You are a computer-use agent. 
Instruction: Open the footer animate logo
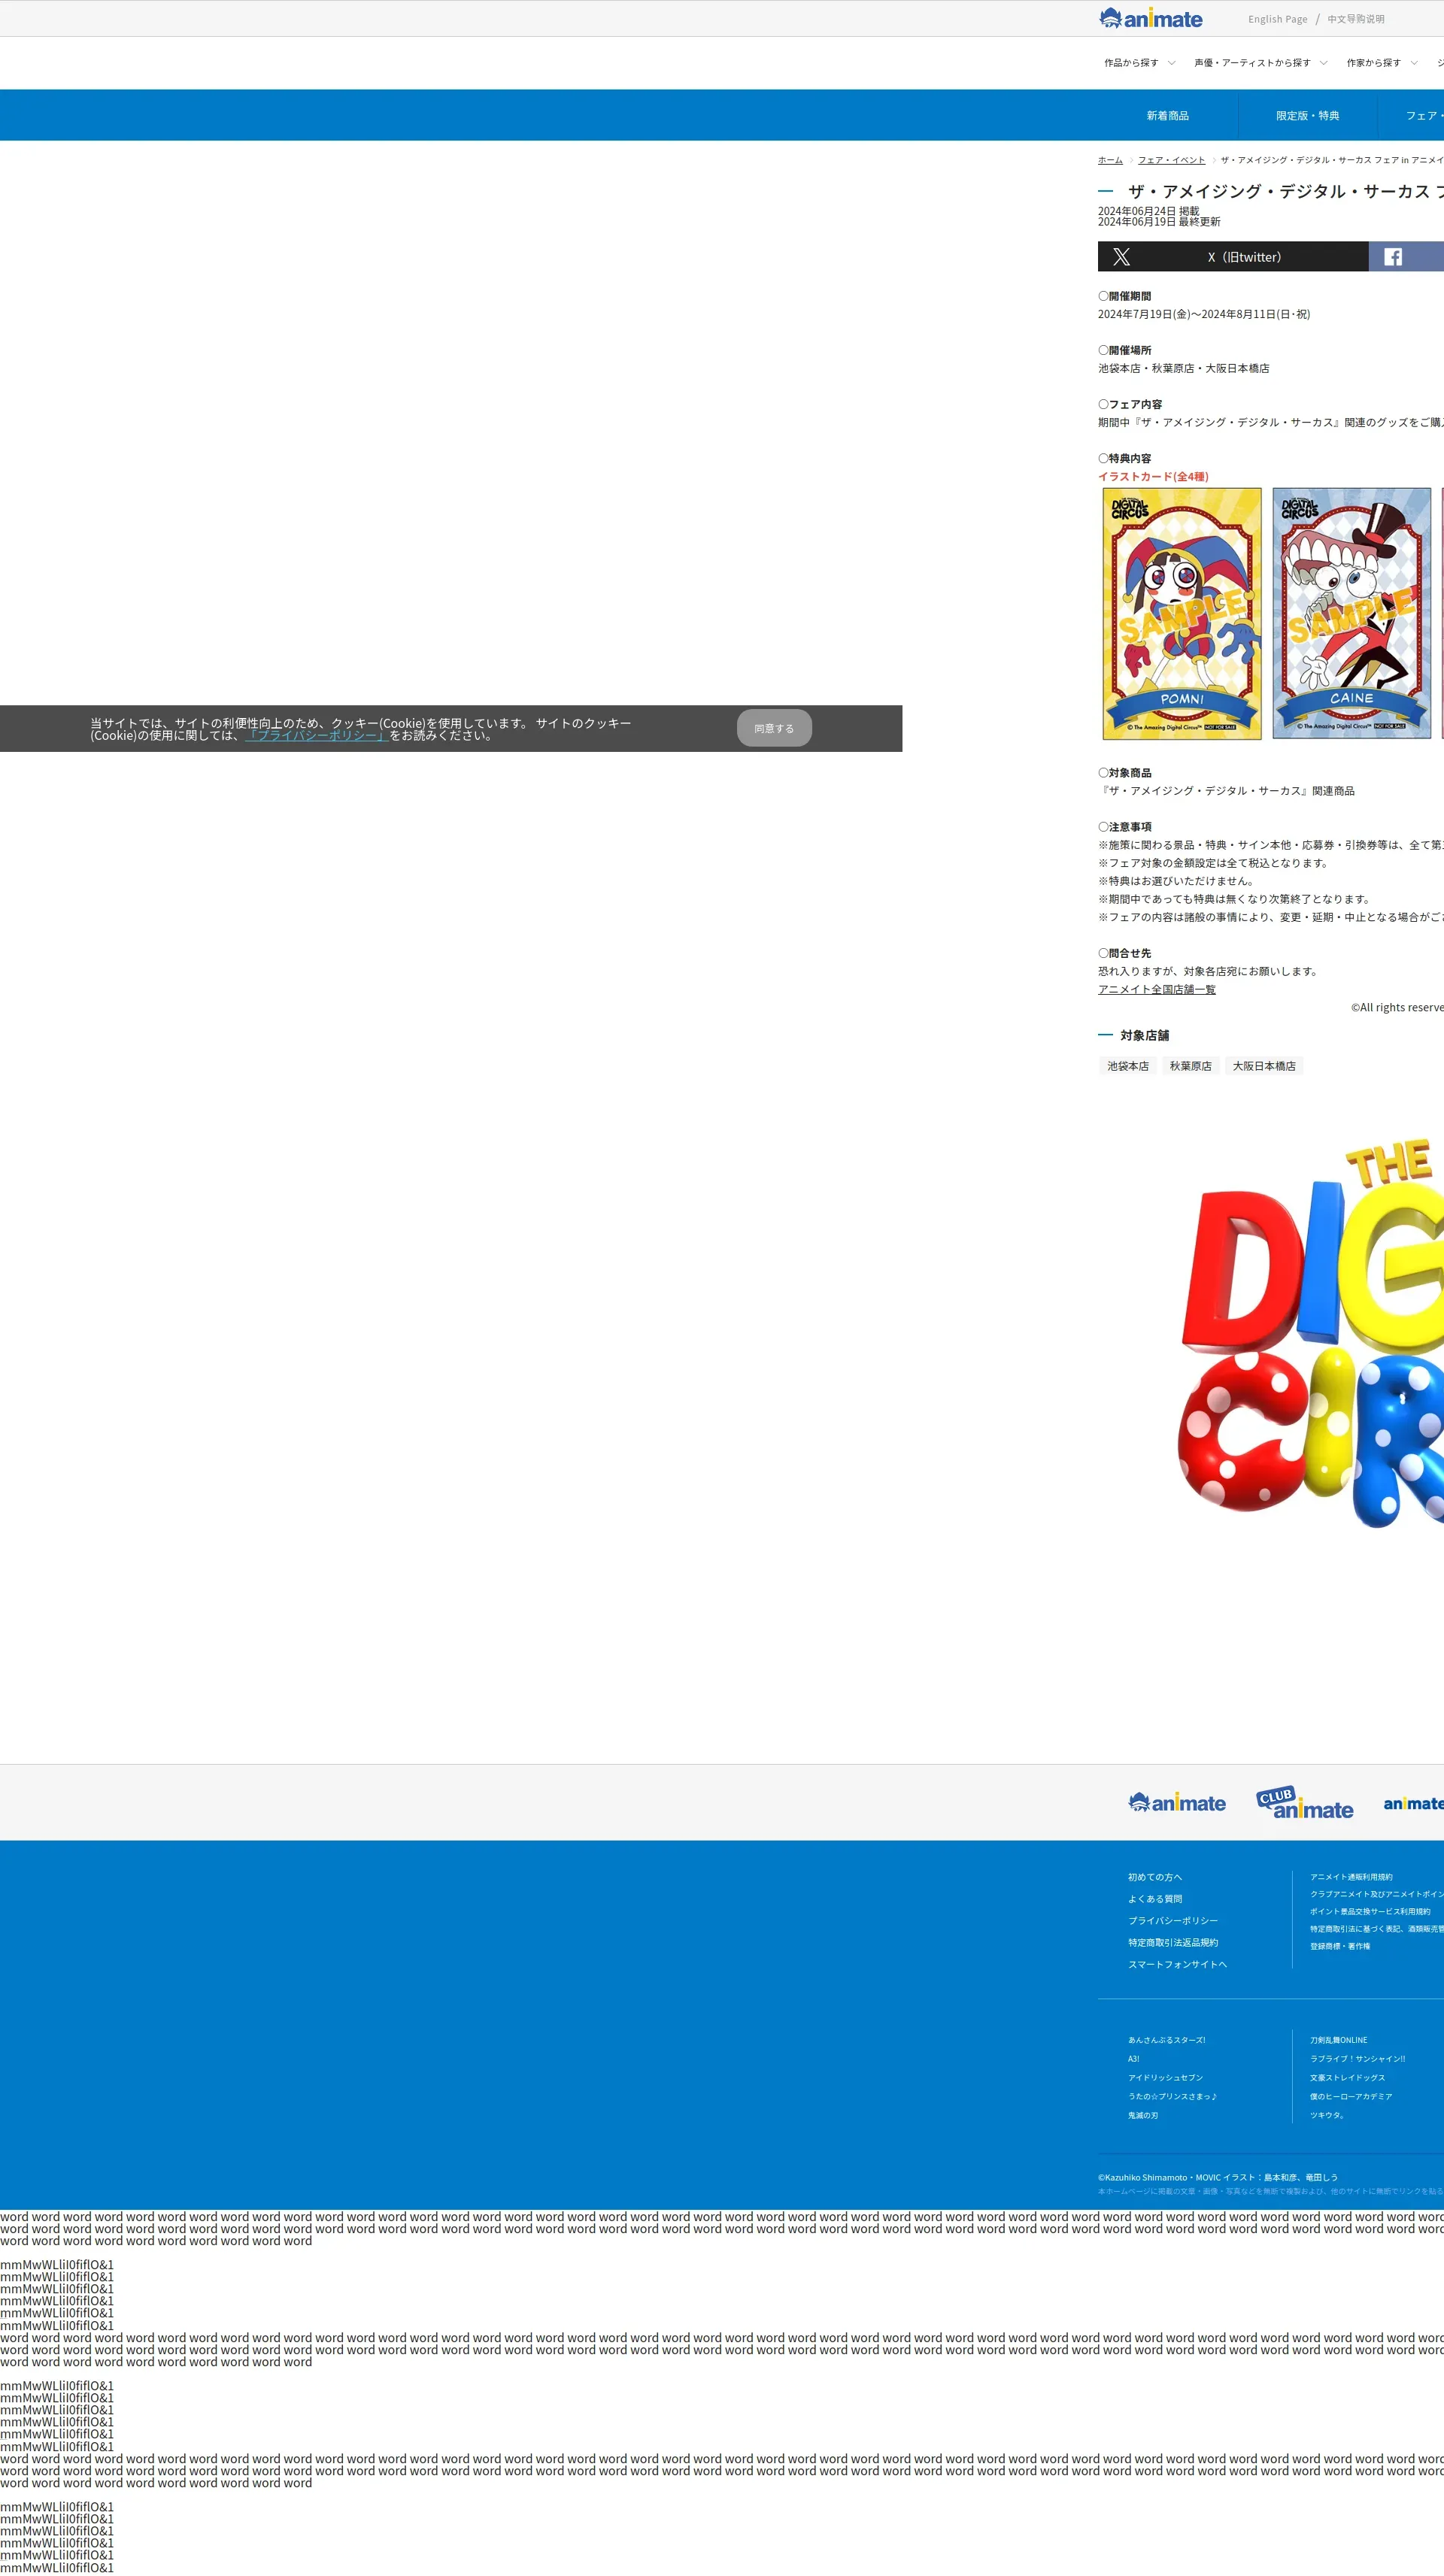coord(1177,1802)
